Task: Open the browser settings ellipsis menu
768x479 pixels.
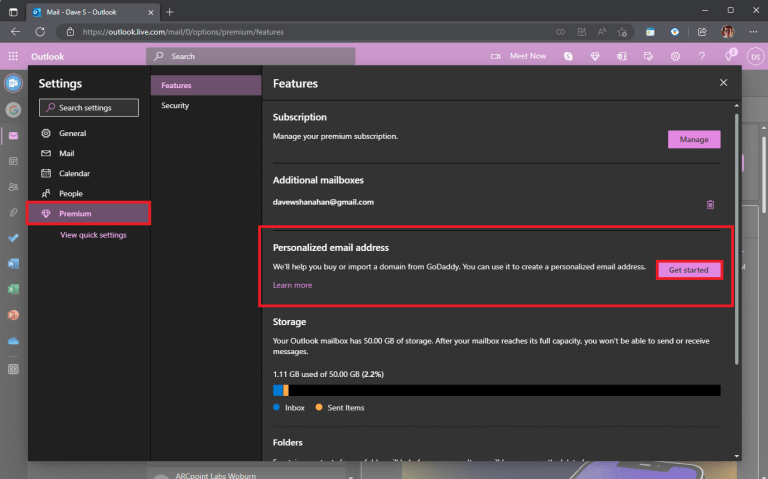Action: click(753, 32)
